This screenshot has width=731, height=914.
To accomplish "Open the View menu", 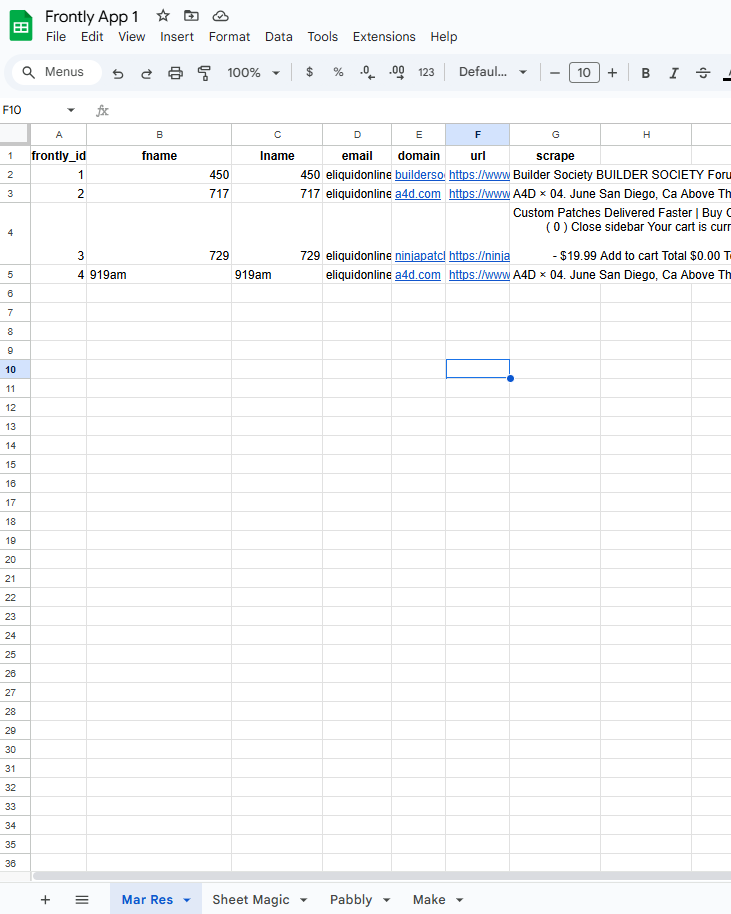I will pos(132,37).
